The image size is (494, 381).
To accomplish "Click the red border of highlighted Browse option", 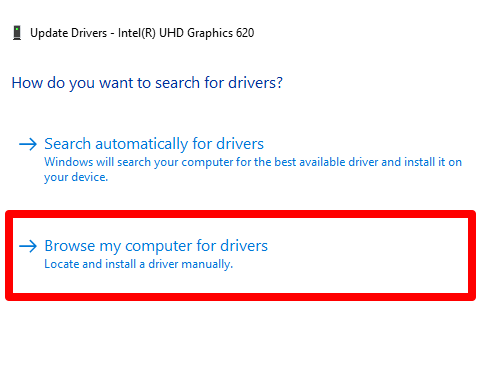I will click(x=240, y=214).
